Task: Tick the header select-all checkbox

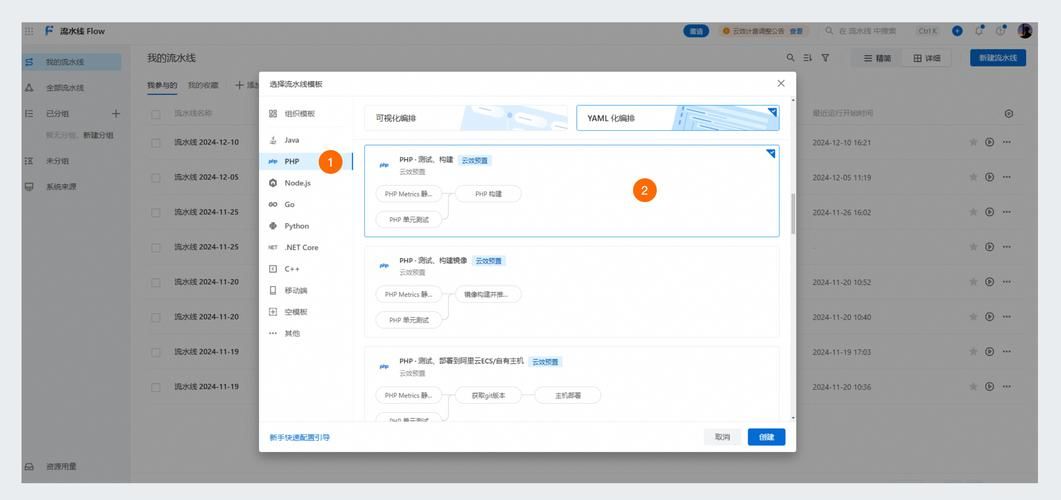Action: (156, 114)
